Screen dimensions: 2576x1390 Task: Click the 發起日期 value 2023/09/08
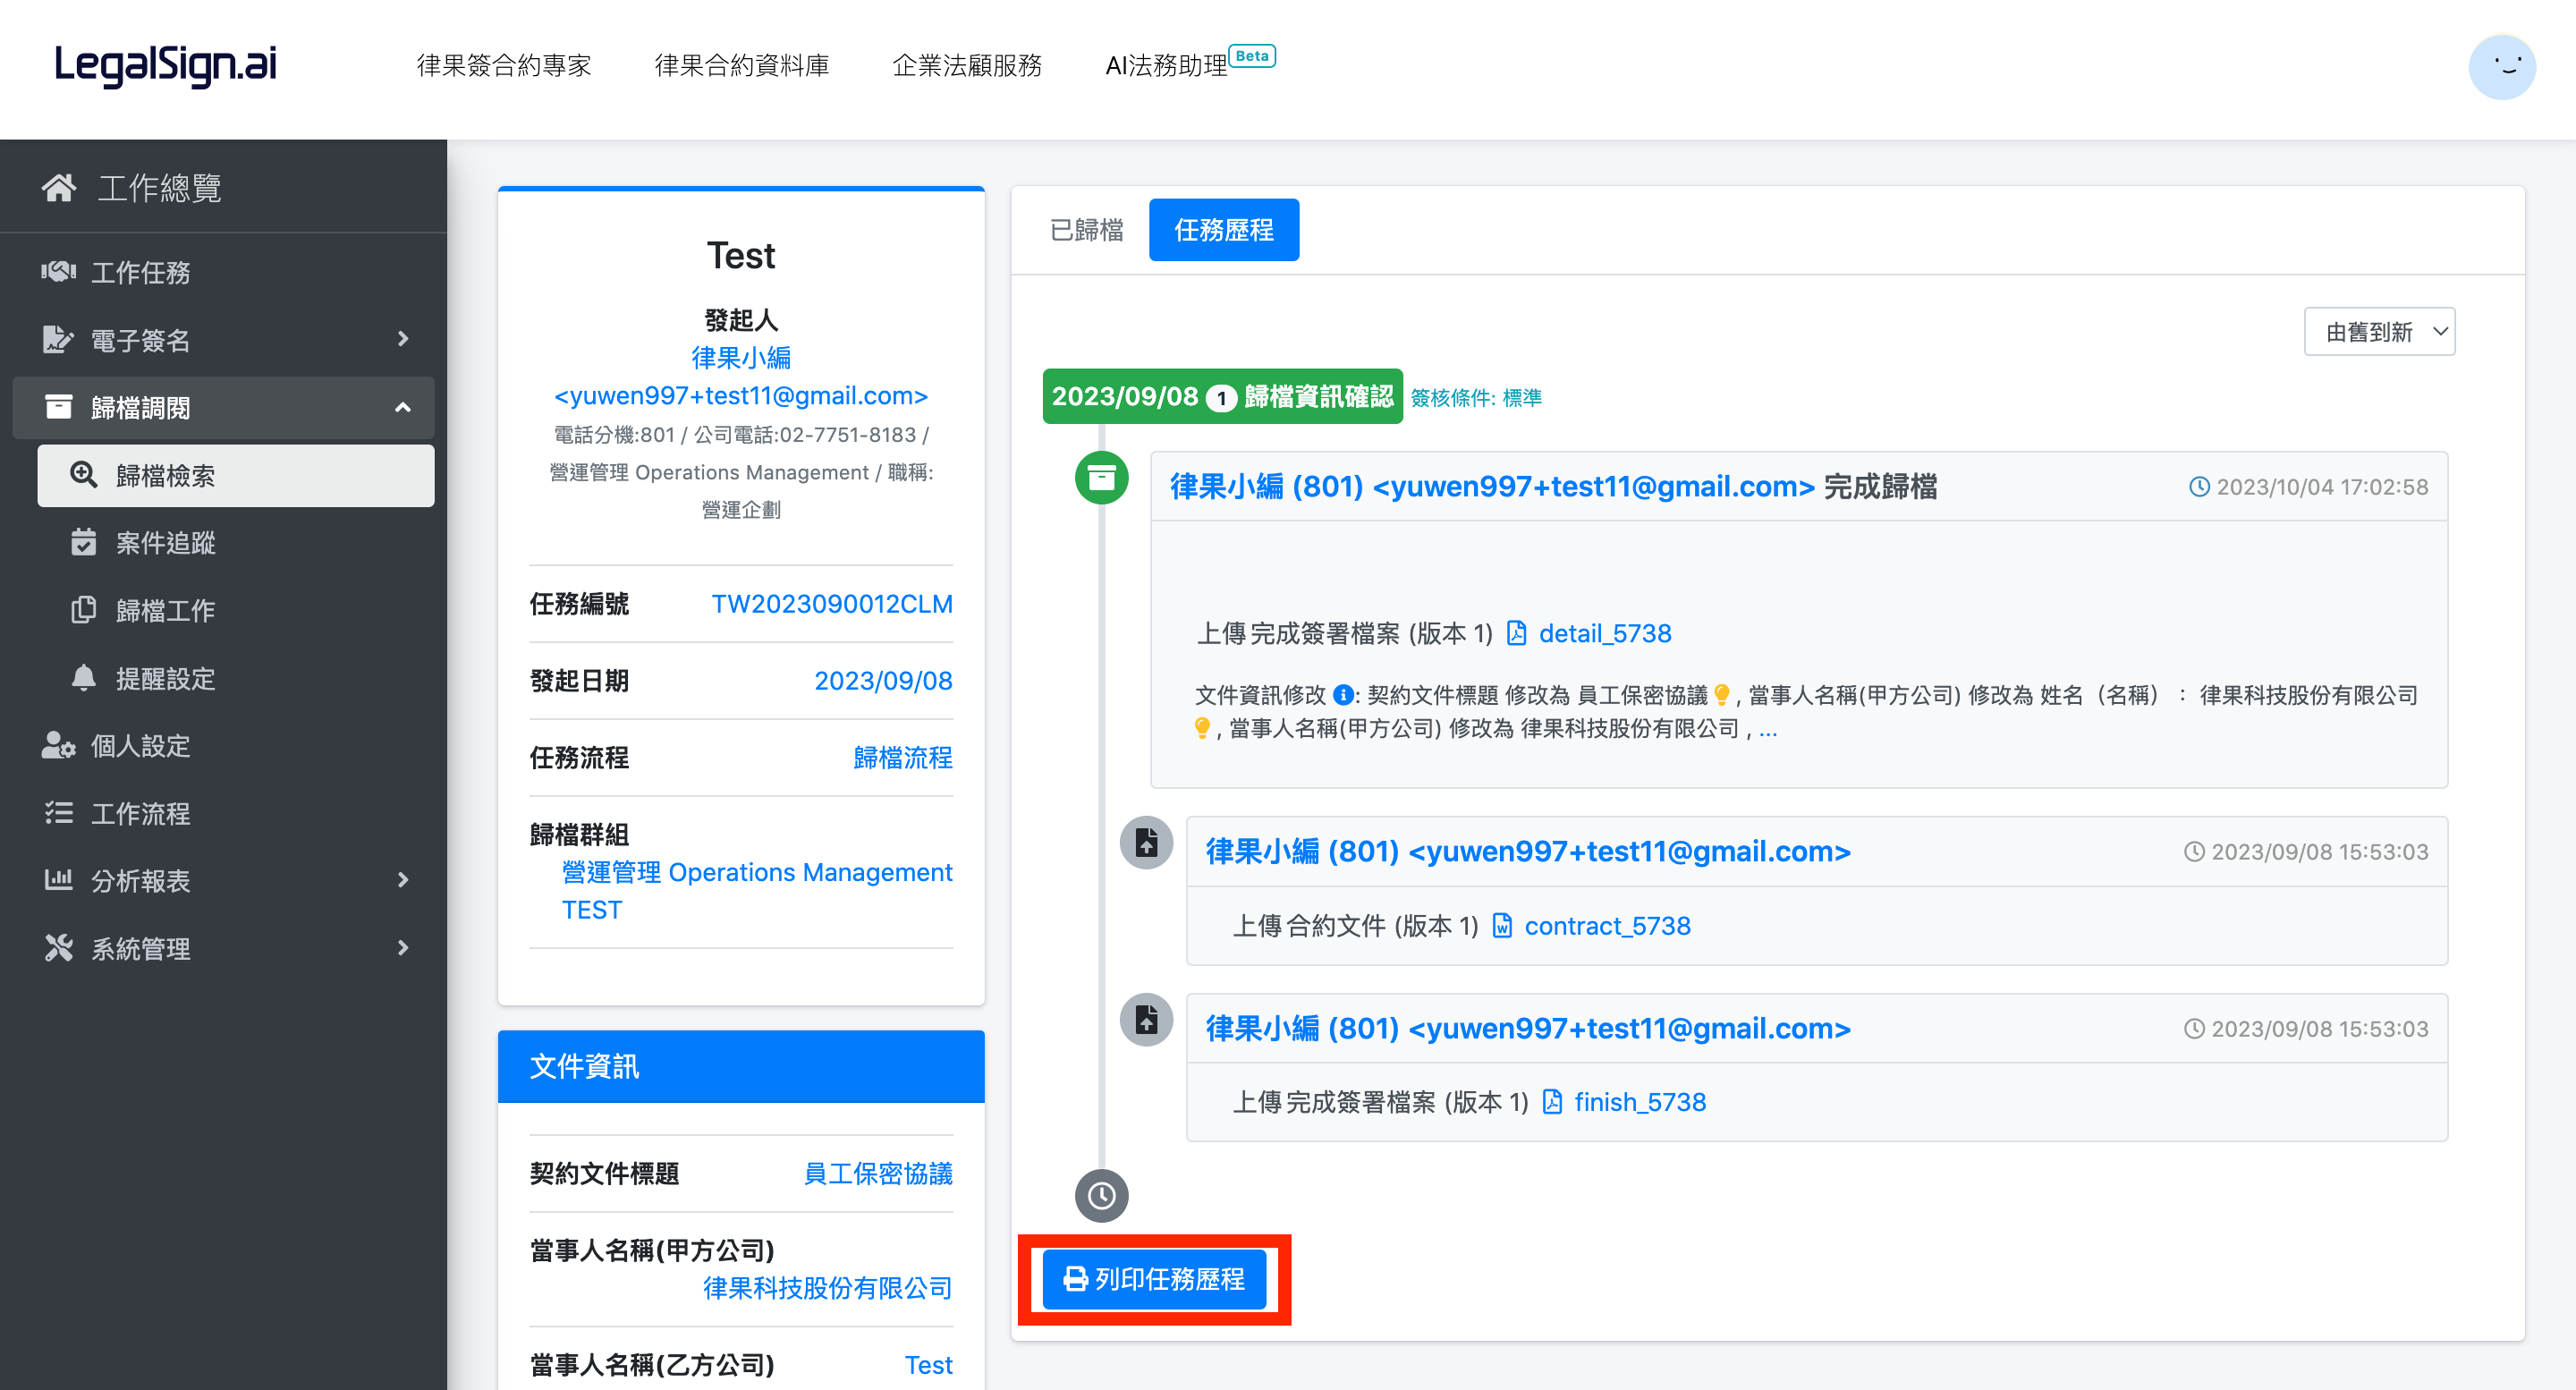click(883, 681)
